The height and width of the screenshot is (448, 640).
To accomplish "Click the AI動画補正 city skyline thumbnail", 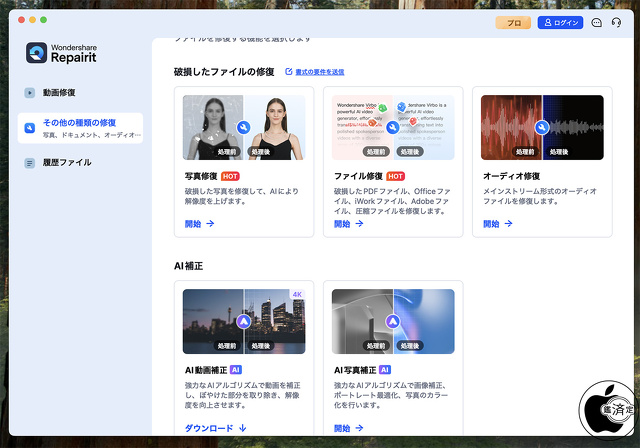I will click(244, 322).
